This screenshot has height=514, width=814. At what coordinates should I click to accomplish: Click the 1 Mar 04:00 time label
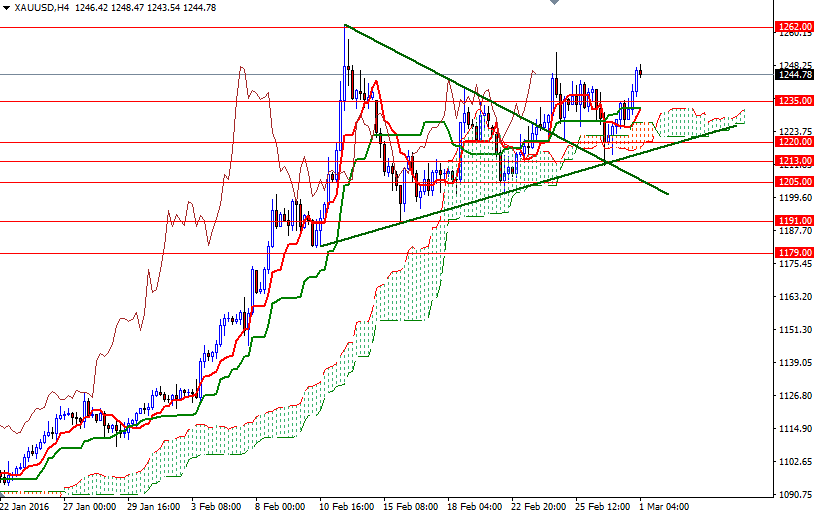click(664, 507)
